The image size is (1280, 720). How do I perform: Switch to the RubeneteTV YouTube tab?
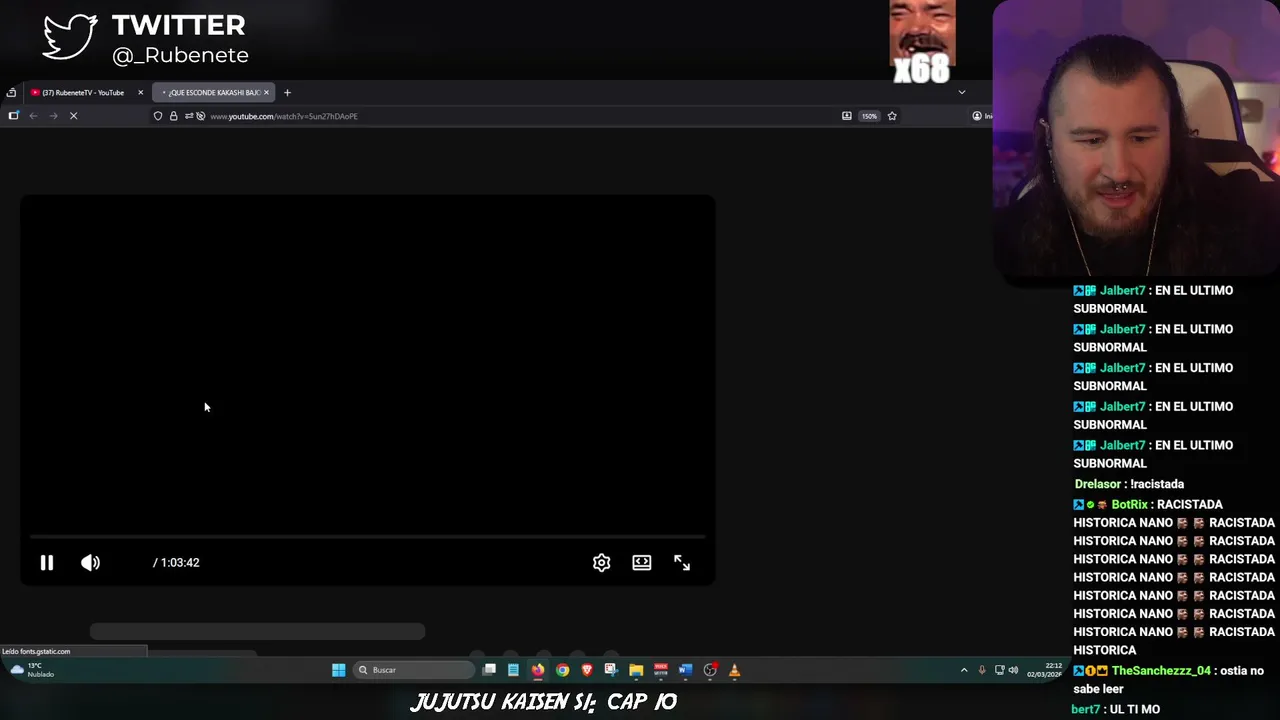click(83, 92)
